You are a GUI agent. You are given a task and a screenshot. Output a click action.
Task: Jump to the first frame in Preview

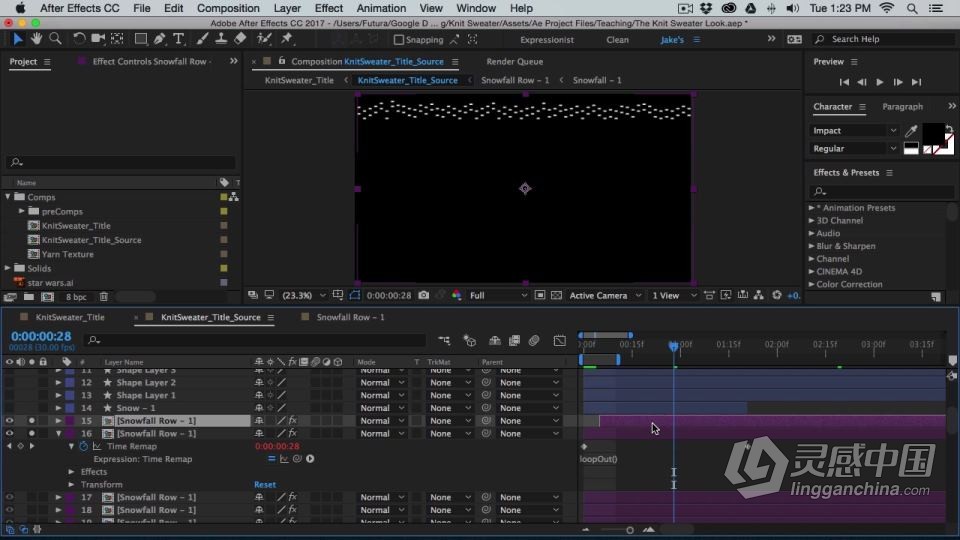coord(844,82)
